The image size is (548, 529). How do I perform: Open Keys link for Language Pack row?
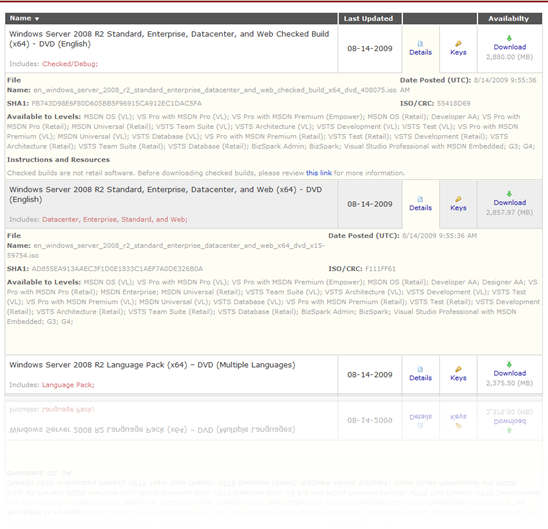pyautogui.click(x=458, y=378)
